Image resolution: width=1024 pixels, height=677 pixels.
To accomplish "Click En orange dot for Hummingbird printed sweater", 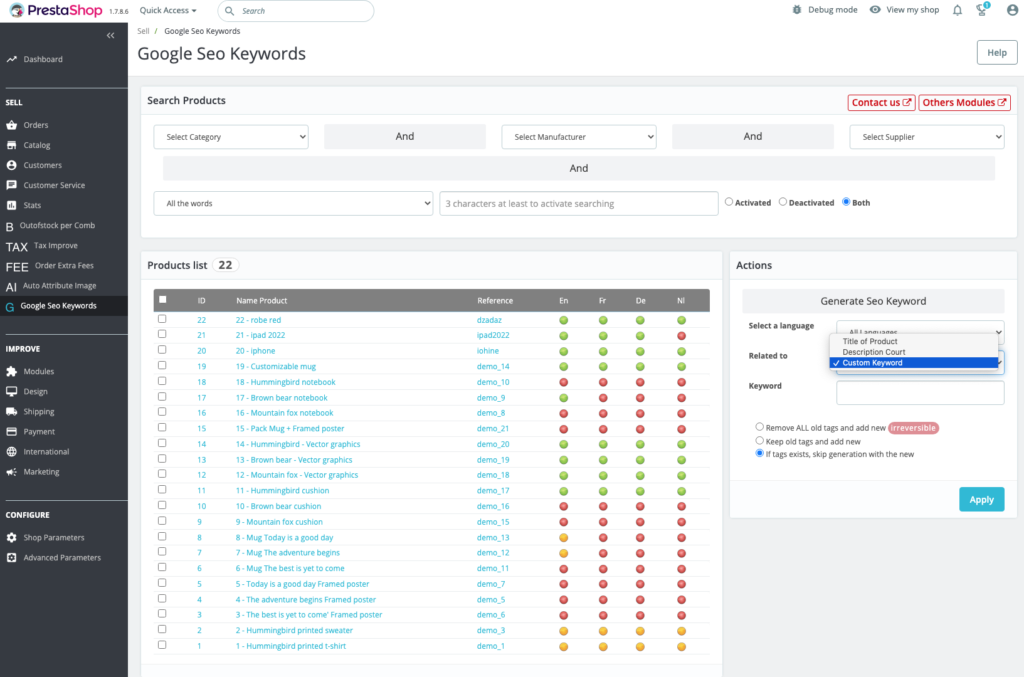I will 564,631.
